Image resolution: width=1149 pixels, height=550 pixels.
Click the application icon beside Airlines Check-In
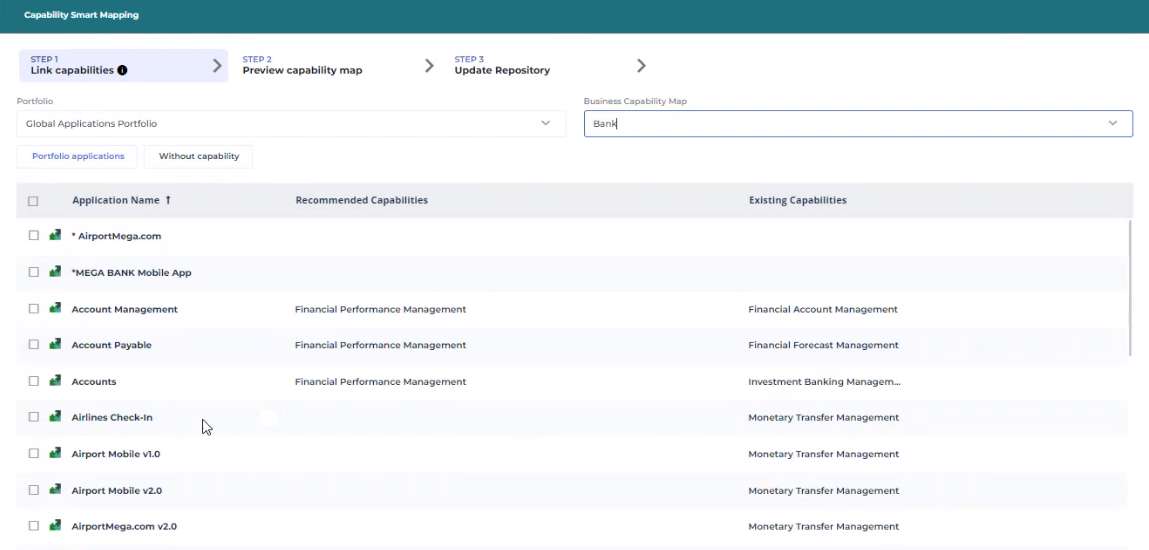55,417
